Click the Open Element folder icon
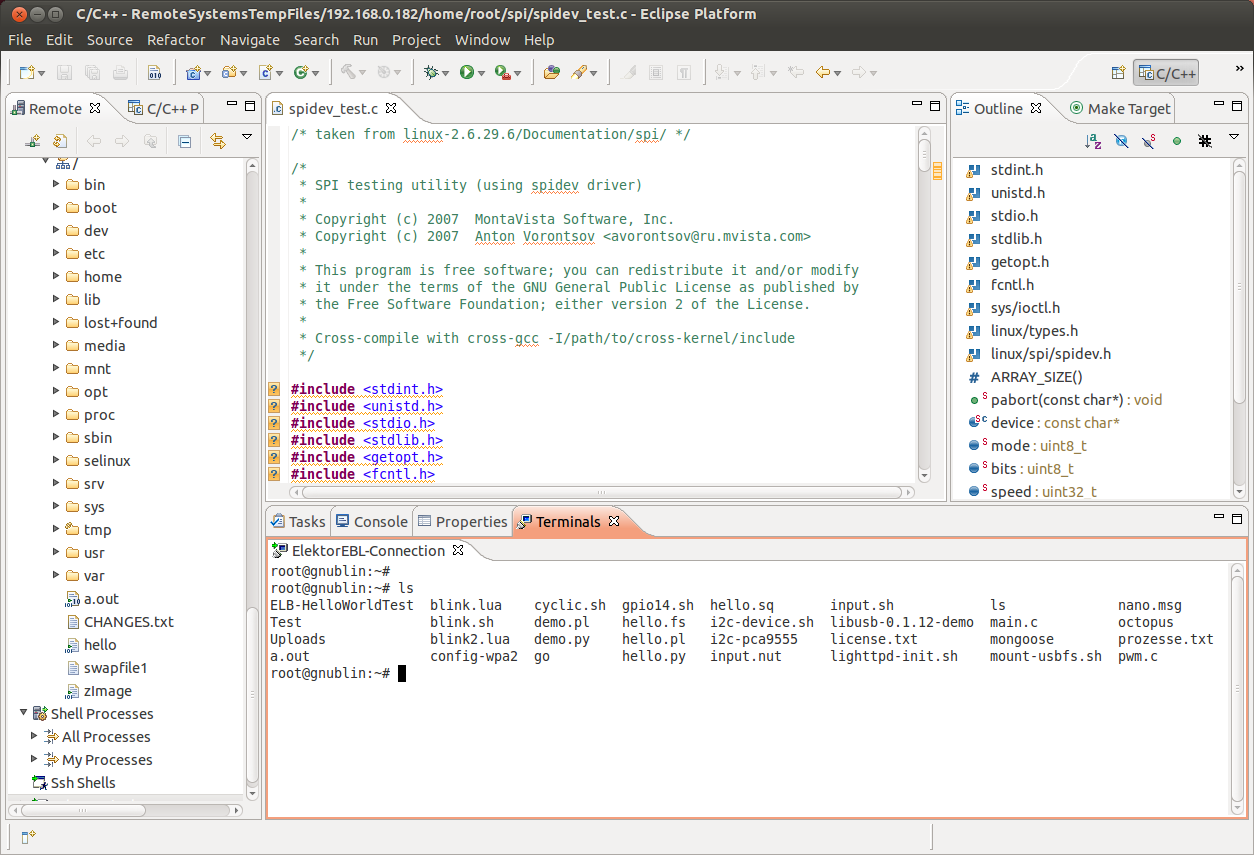 (x=551, y=72)
